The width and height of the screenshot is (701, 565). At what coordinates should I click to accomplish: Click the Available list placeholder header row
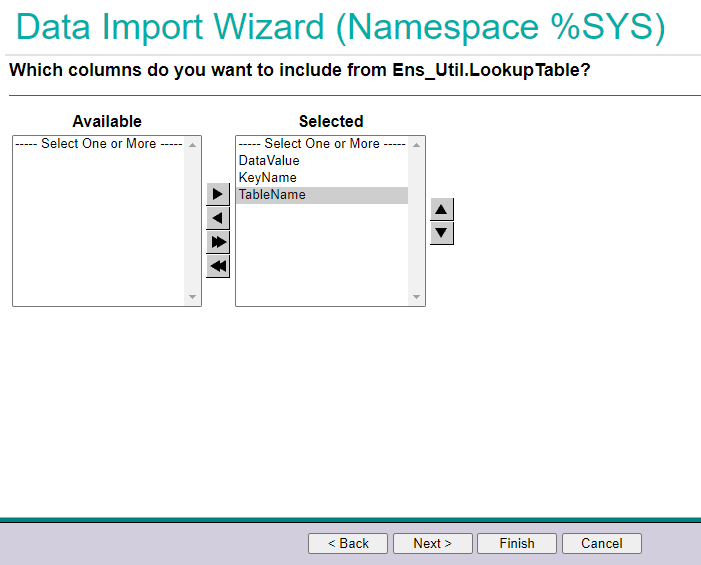[x=98, y=144]
